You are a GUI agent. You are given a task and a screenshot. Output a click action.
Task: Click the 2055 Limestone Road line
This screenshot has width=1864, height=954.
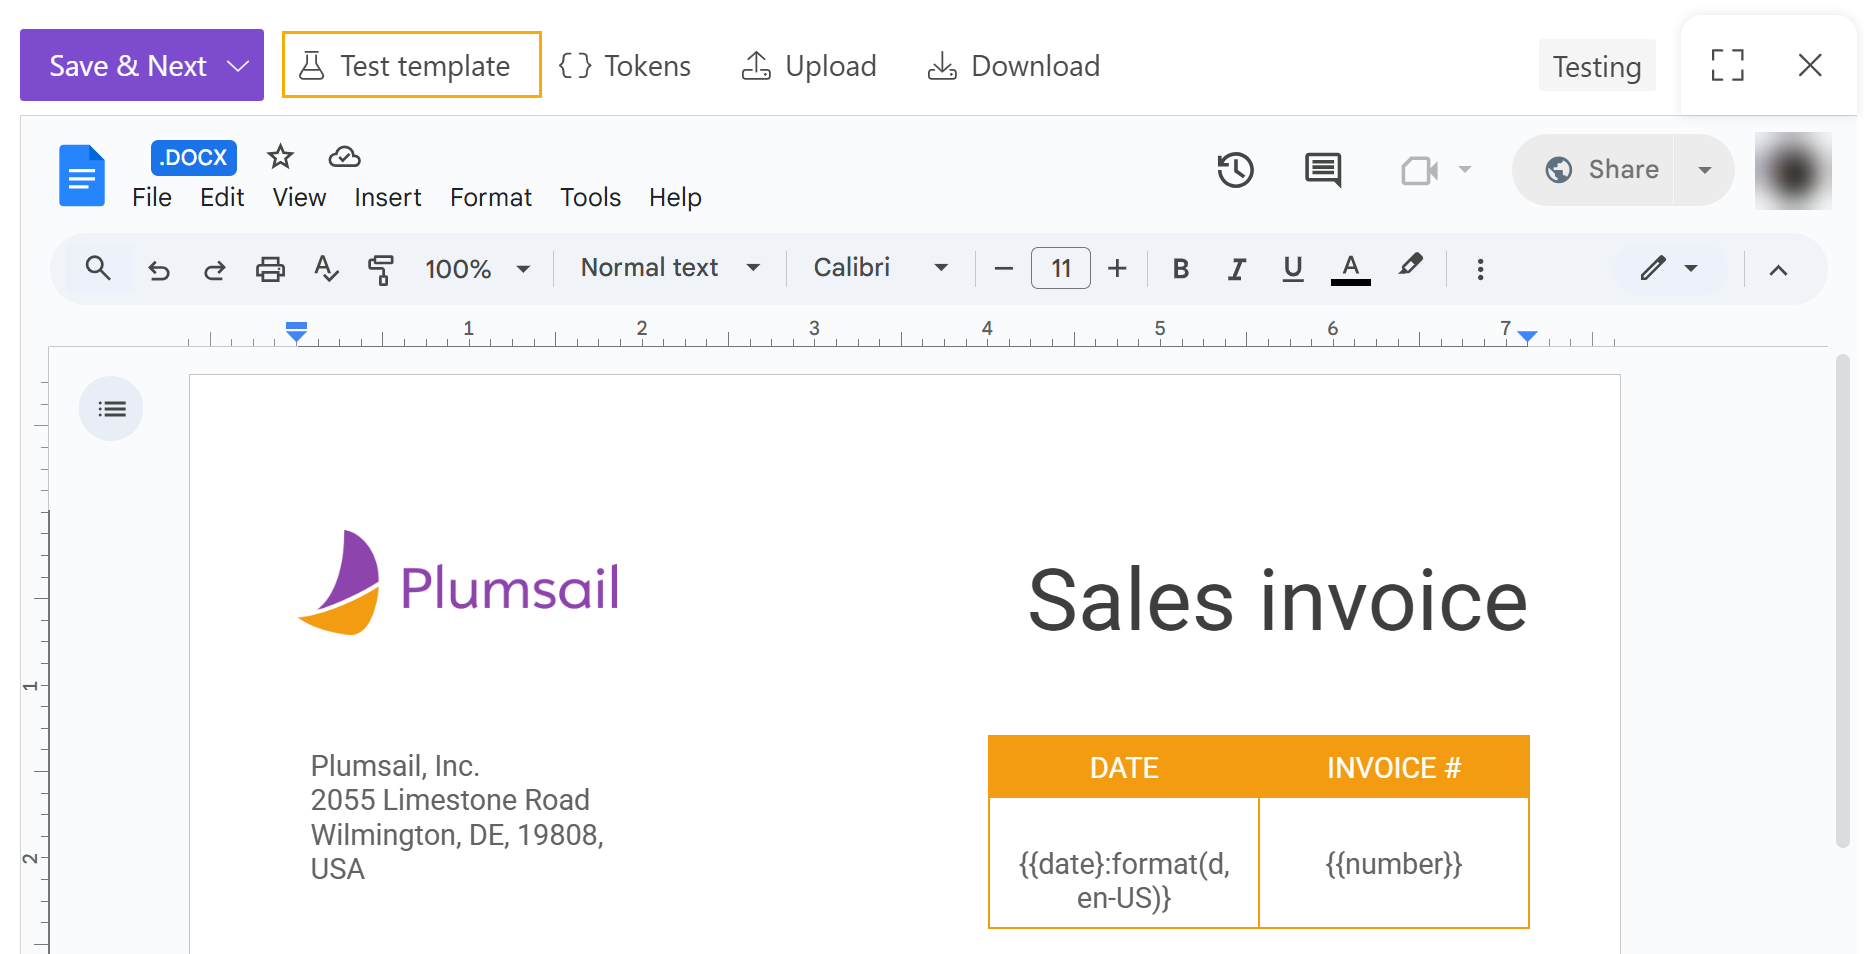(x=450, y=800)
